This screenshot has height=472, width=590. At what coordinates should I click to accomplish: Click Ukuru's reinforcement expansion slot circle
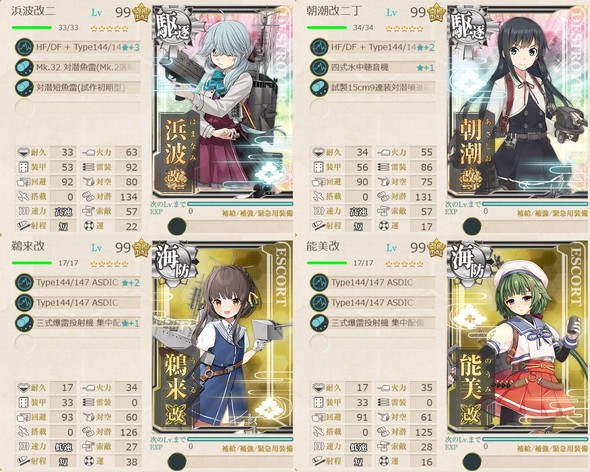click(x=177, y=461)
